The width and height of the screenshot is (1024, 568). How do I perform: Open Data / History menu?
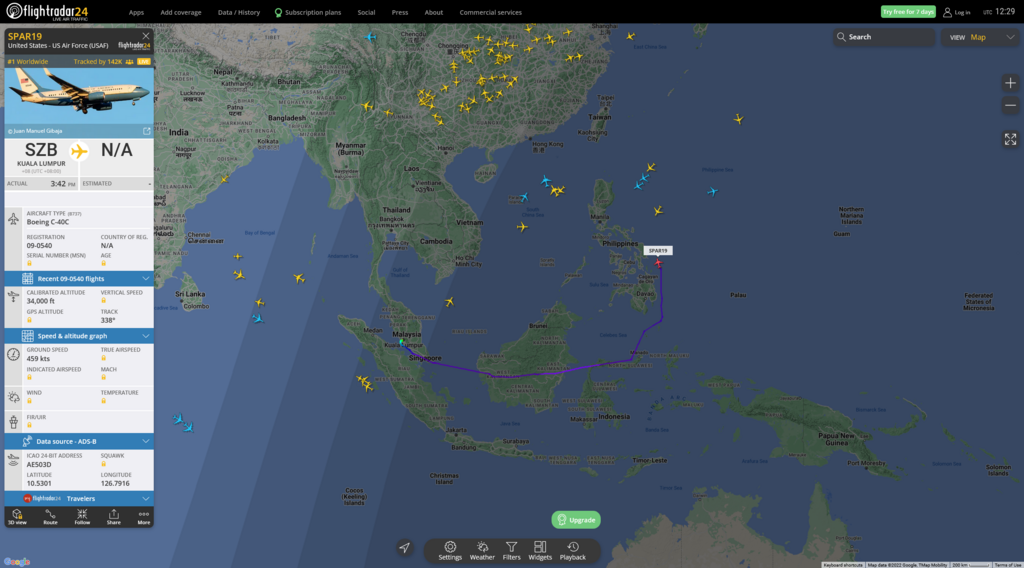tap(238, 12)
